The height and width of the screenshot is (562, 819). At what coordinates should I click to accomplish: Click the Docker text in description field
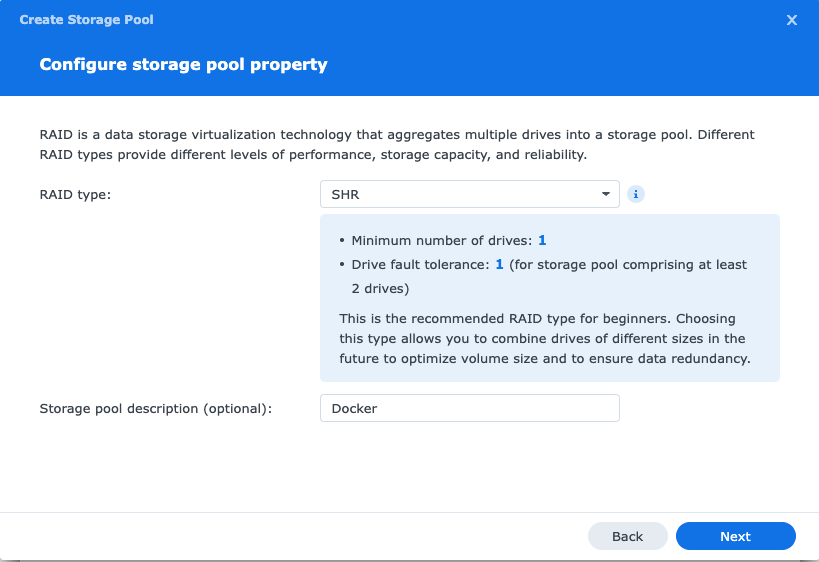[x=354, y=408]
